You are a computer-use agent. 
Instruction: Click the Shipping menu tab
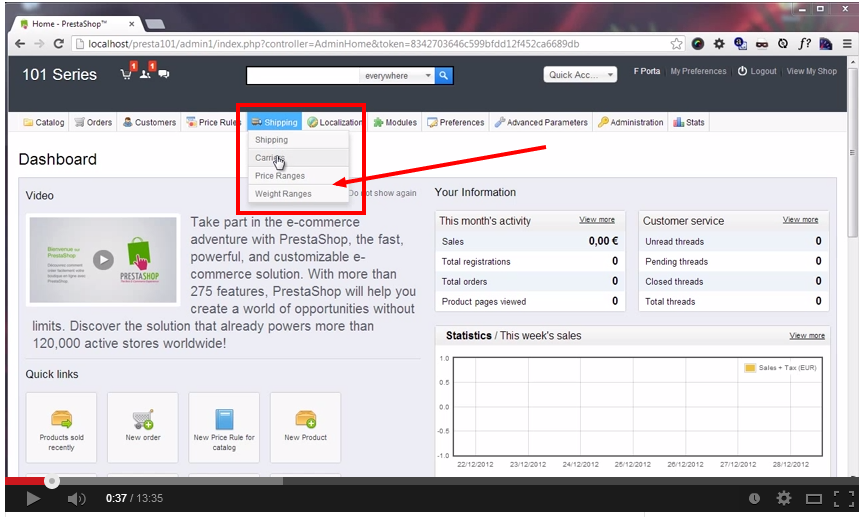click(x=275, y=122)
